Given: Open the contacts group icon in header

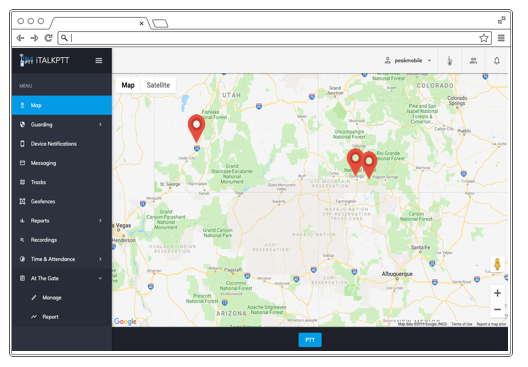Looking at the screenshot, I should pyautogui.click(x=473, y=61).
